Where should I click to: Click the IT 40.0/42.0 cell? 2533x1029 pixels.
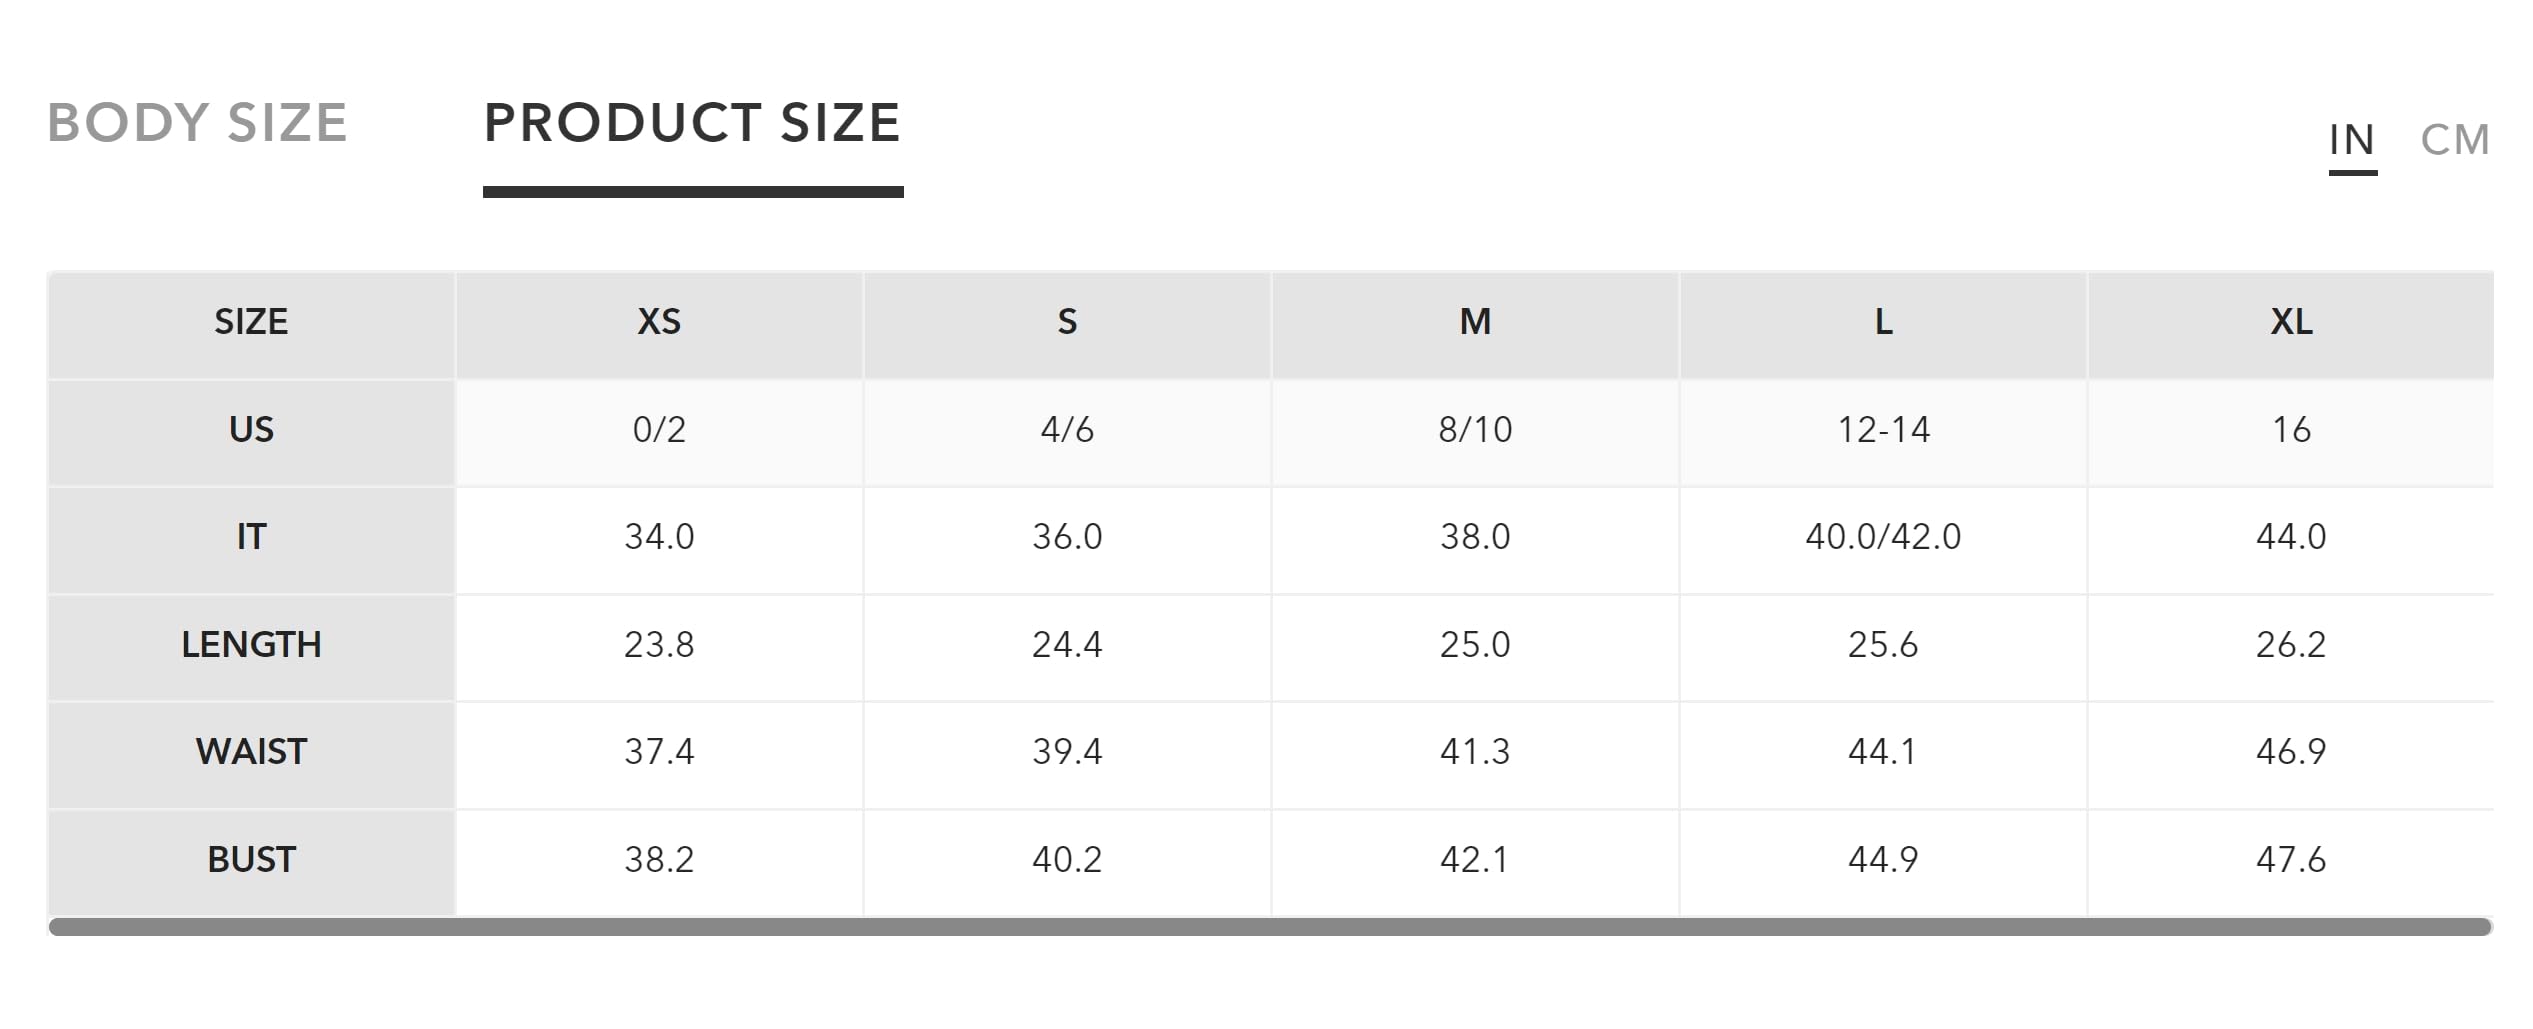point(1883,537)
